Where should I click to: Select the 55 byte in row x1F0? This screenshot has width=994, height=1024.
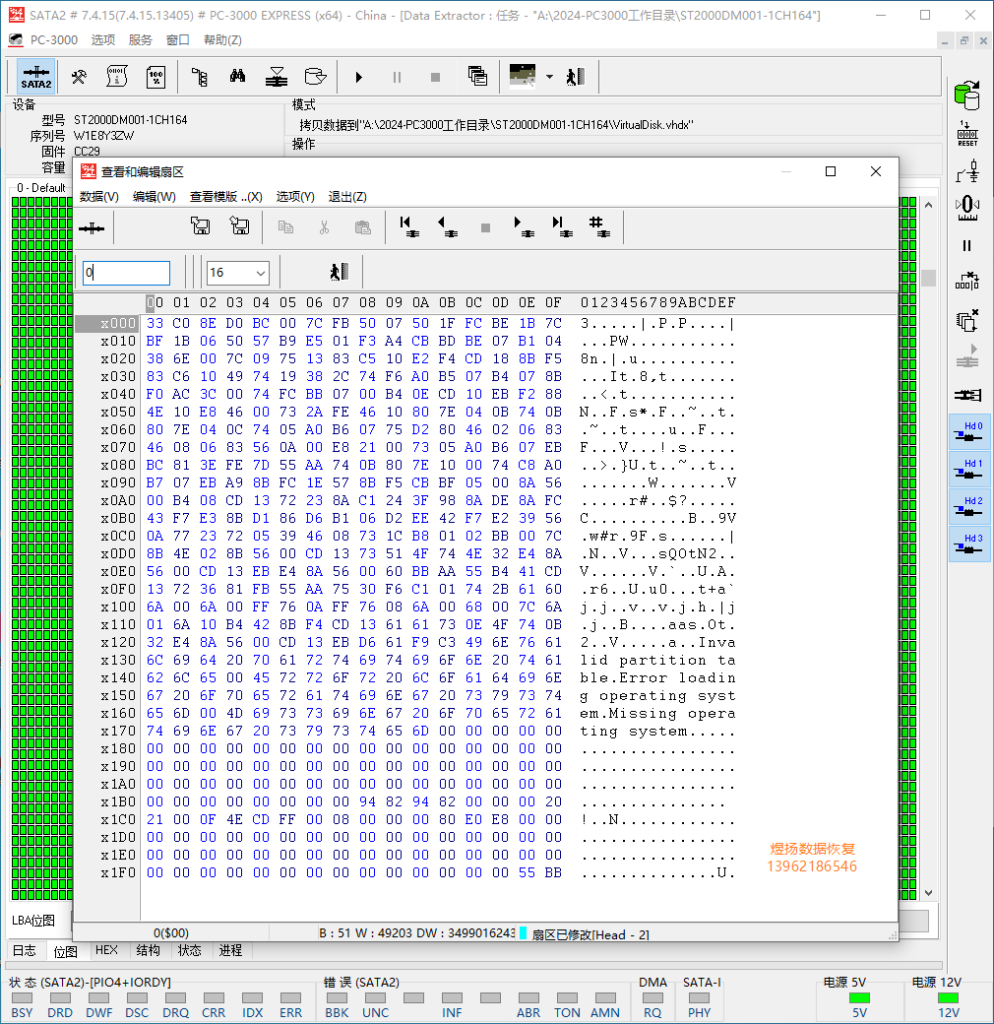(527, 872)
